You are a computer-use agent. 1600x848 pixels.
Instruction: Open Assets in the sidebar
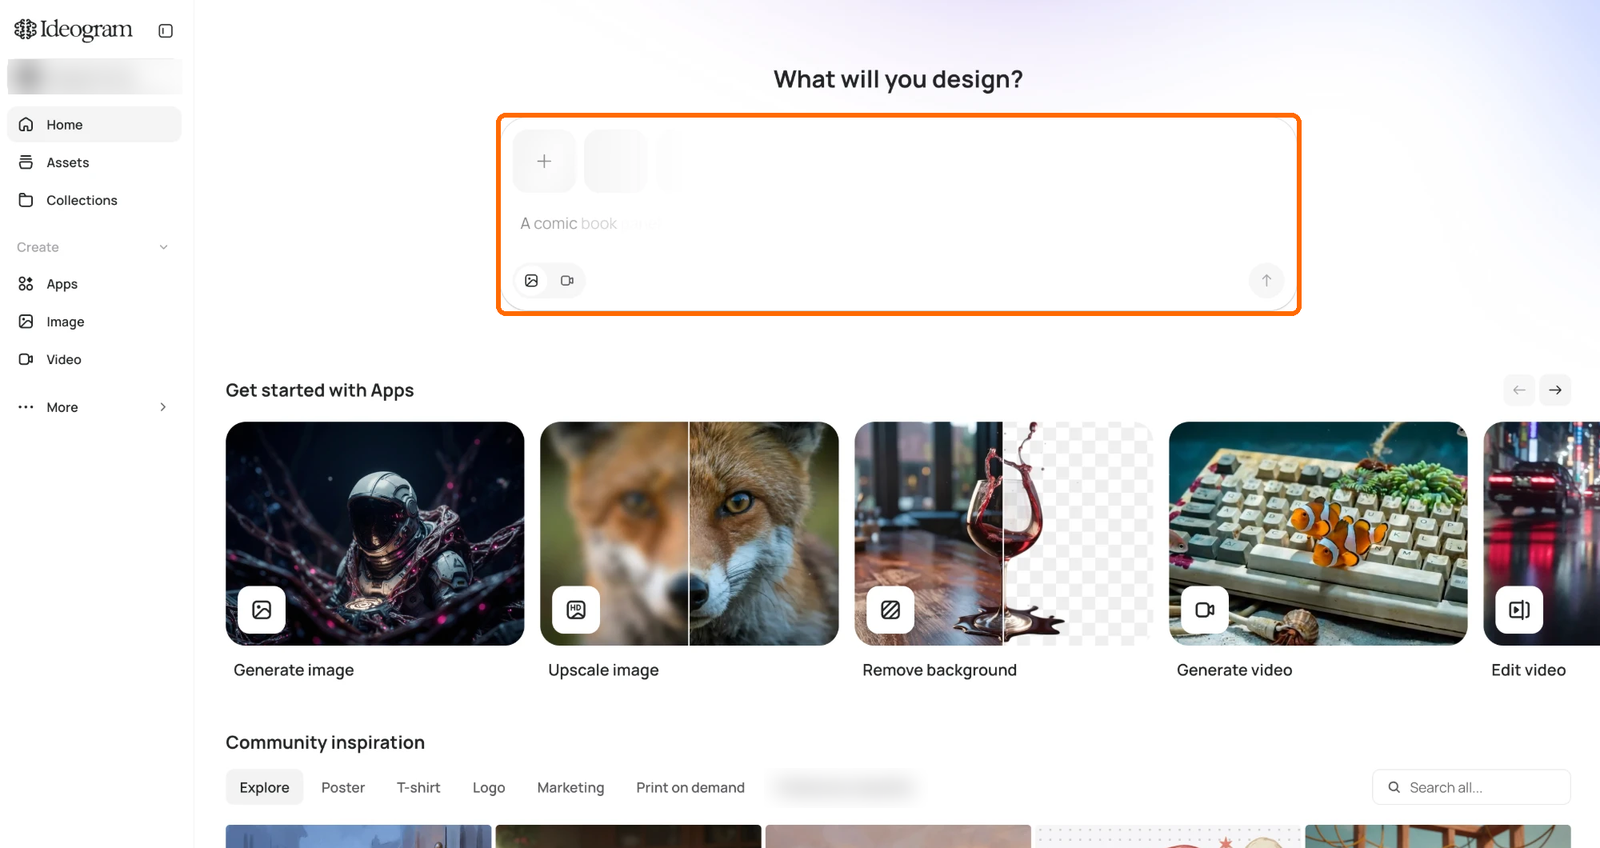pyautogui.click(x=94, y=163)
